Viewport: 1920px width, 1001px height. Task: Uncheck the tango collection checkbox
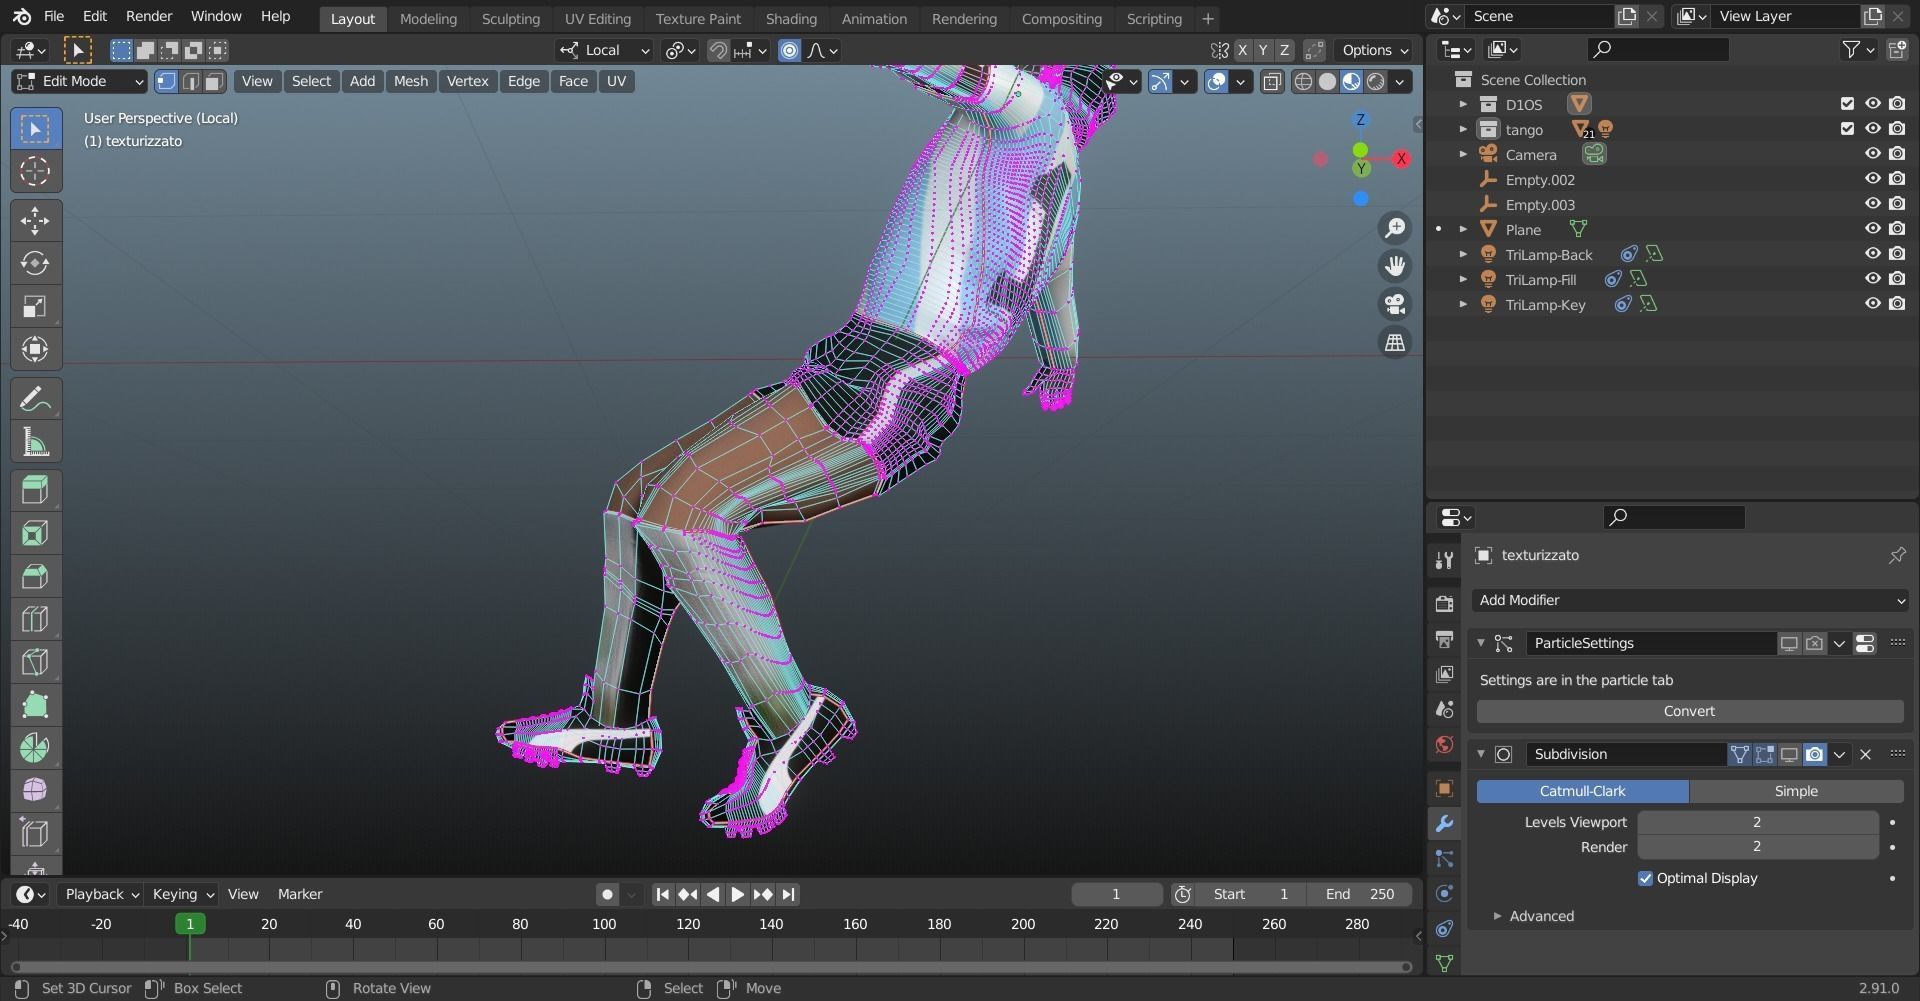point(1847,129)
